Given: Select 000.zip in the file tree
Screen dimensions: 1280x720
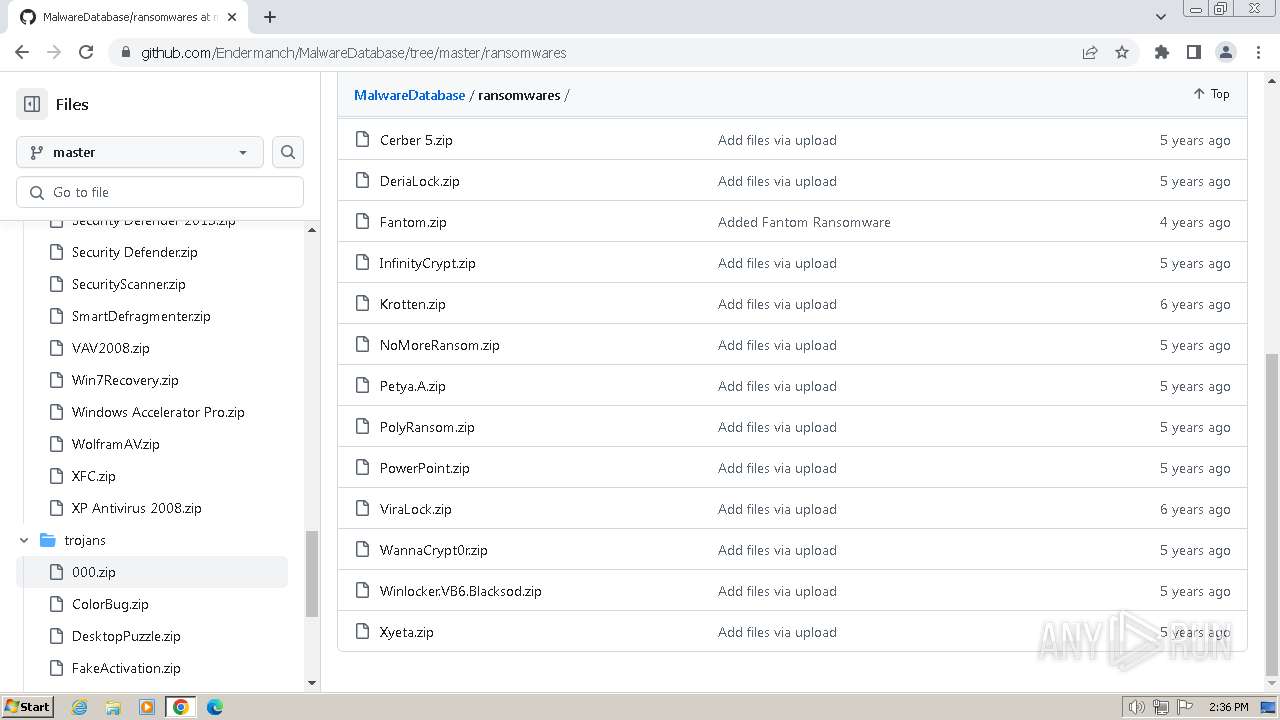Looking at the screenshot, I should tap(94, 572).
